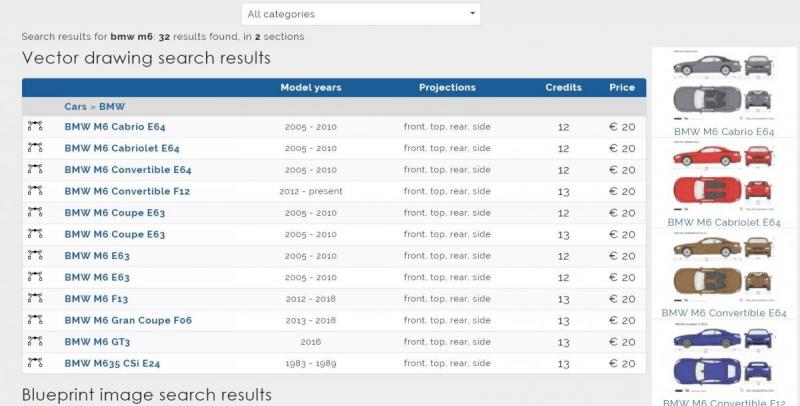Viewport: 800px width, 406px height.
Task: Open BMW M635 CSi E24 drawing link
Action: pos(112,364)
